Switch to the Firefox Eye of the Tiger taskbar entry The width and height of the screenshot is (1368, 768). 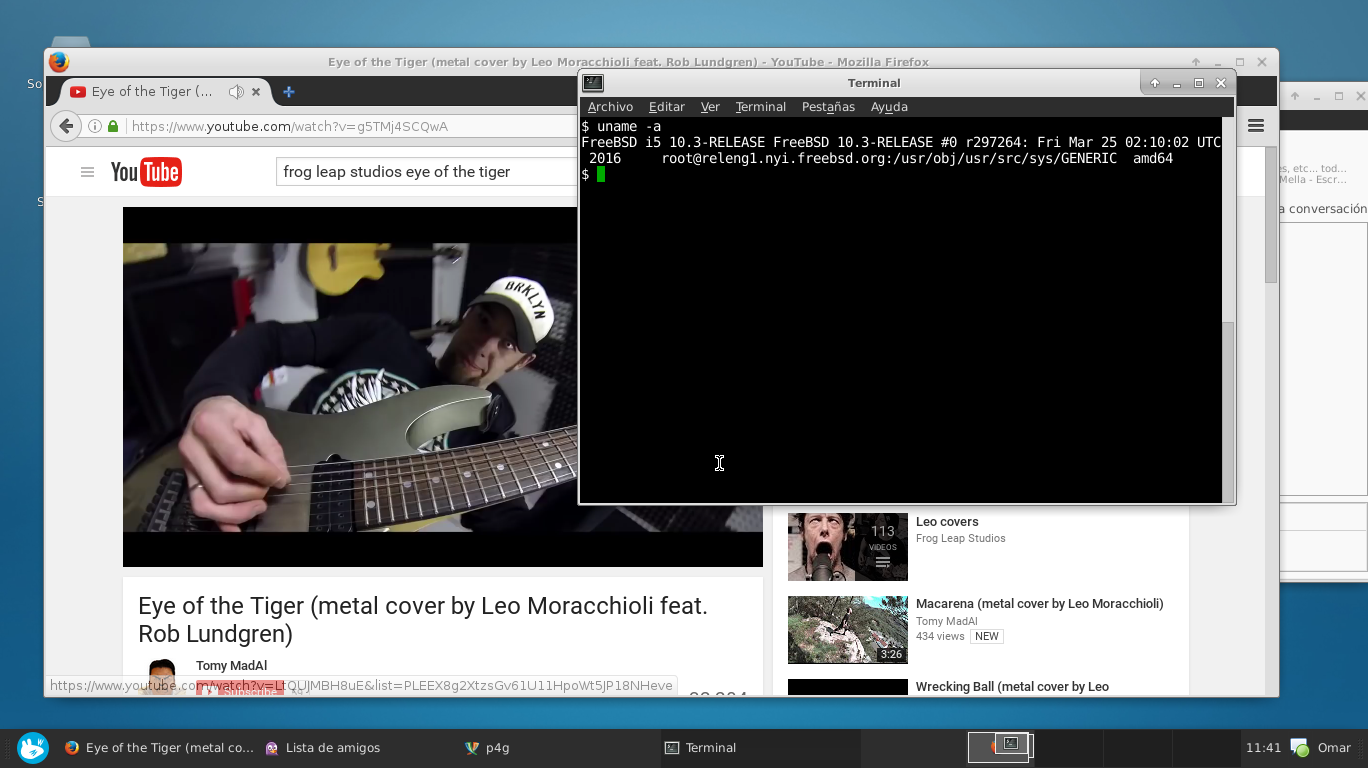pyautogui.click(x=159, y=747)
